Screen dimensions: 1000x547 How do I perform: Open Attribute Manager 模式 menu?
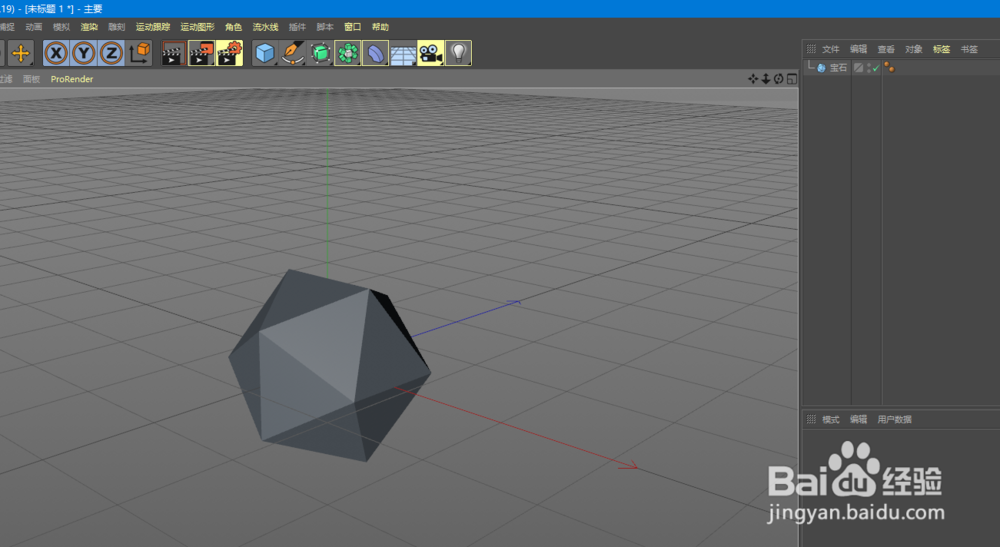(830, 419)
